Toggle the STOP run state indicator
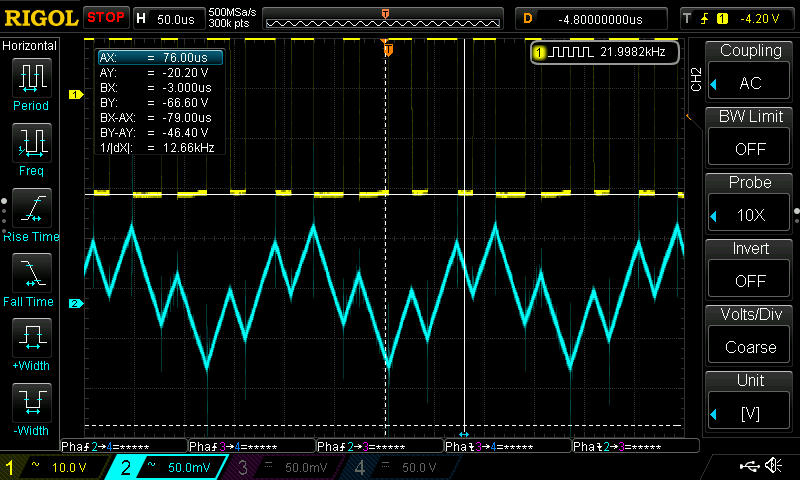This screenshot has width=800, height=480. (x=105, y=17)
